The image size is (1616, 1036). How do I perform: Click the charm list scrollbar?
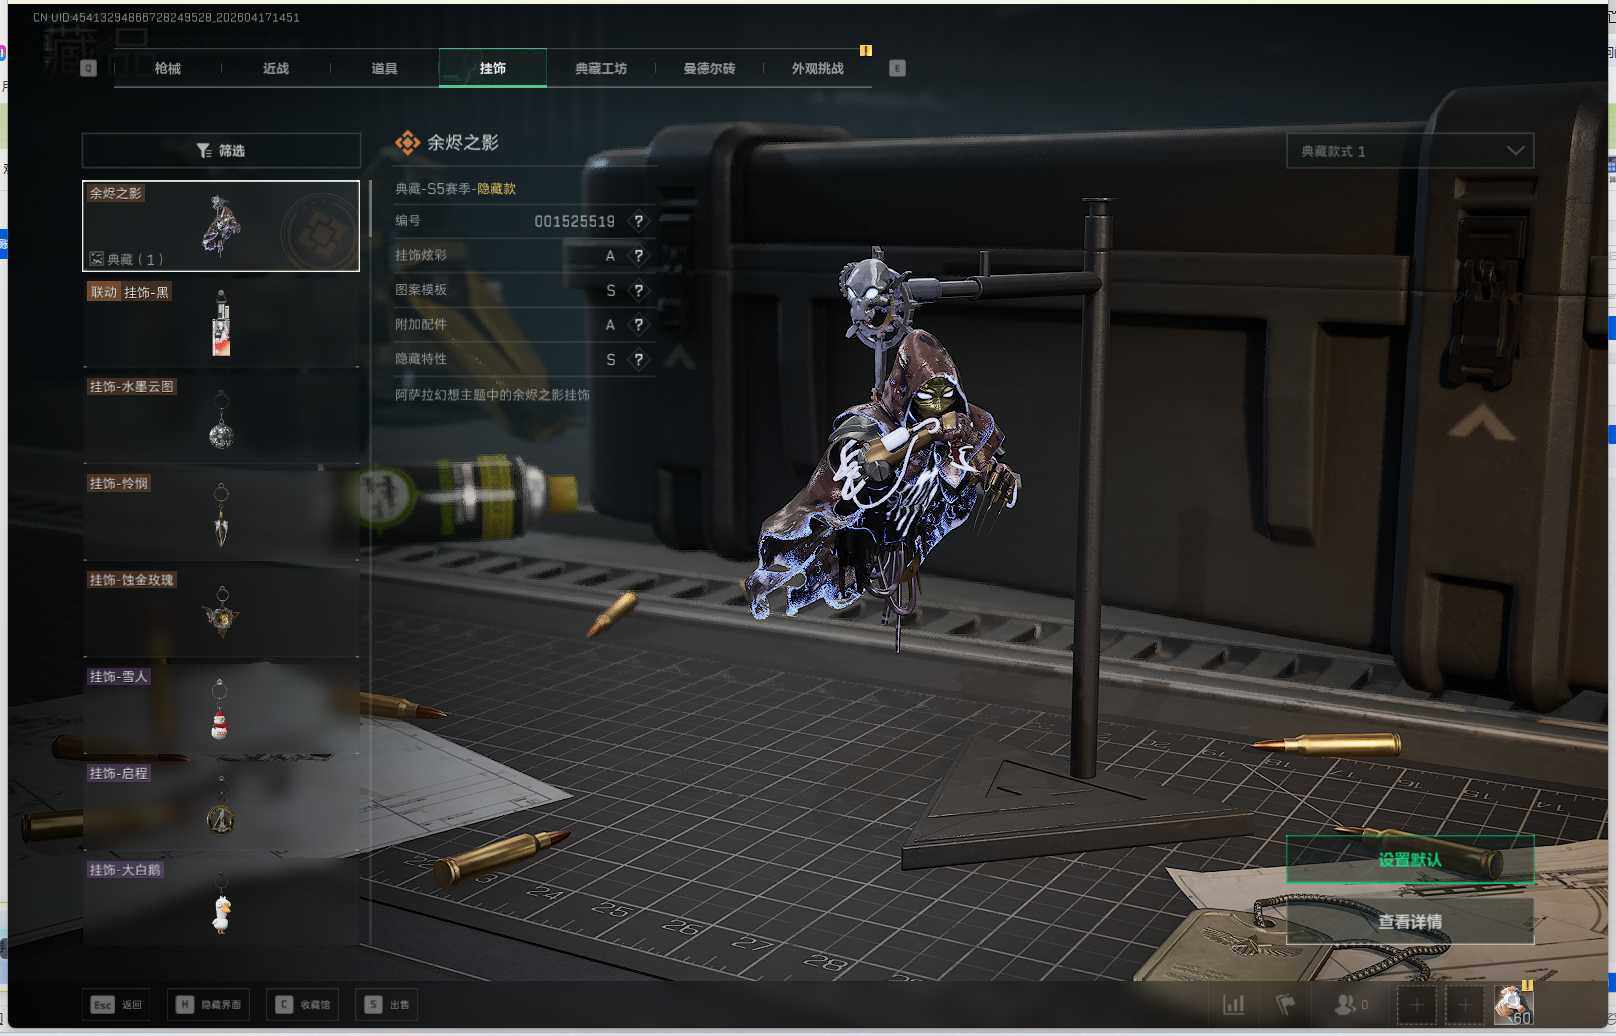370,209
